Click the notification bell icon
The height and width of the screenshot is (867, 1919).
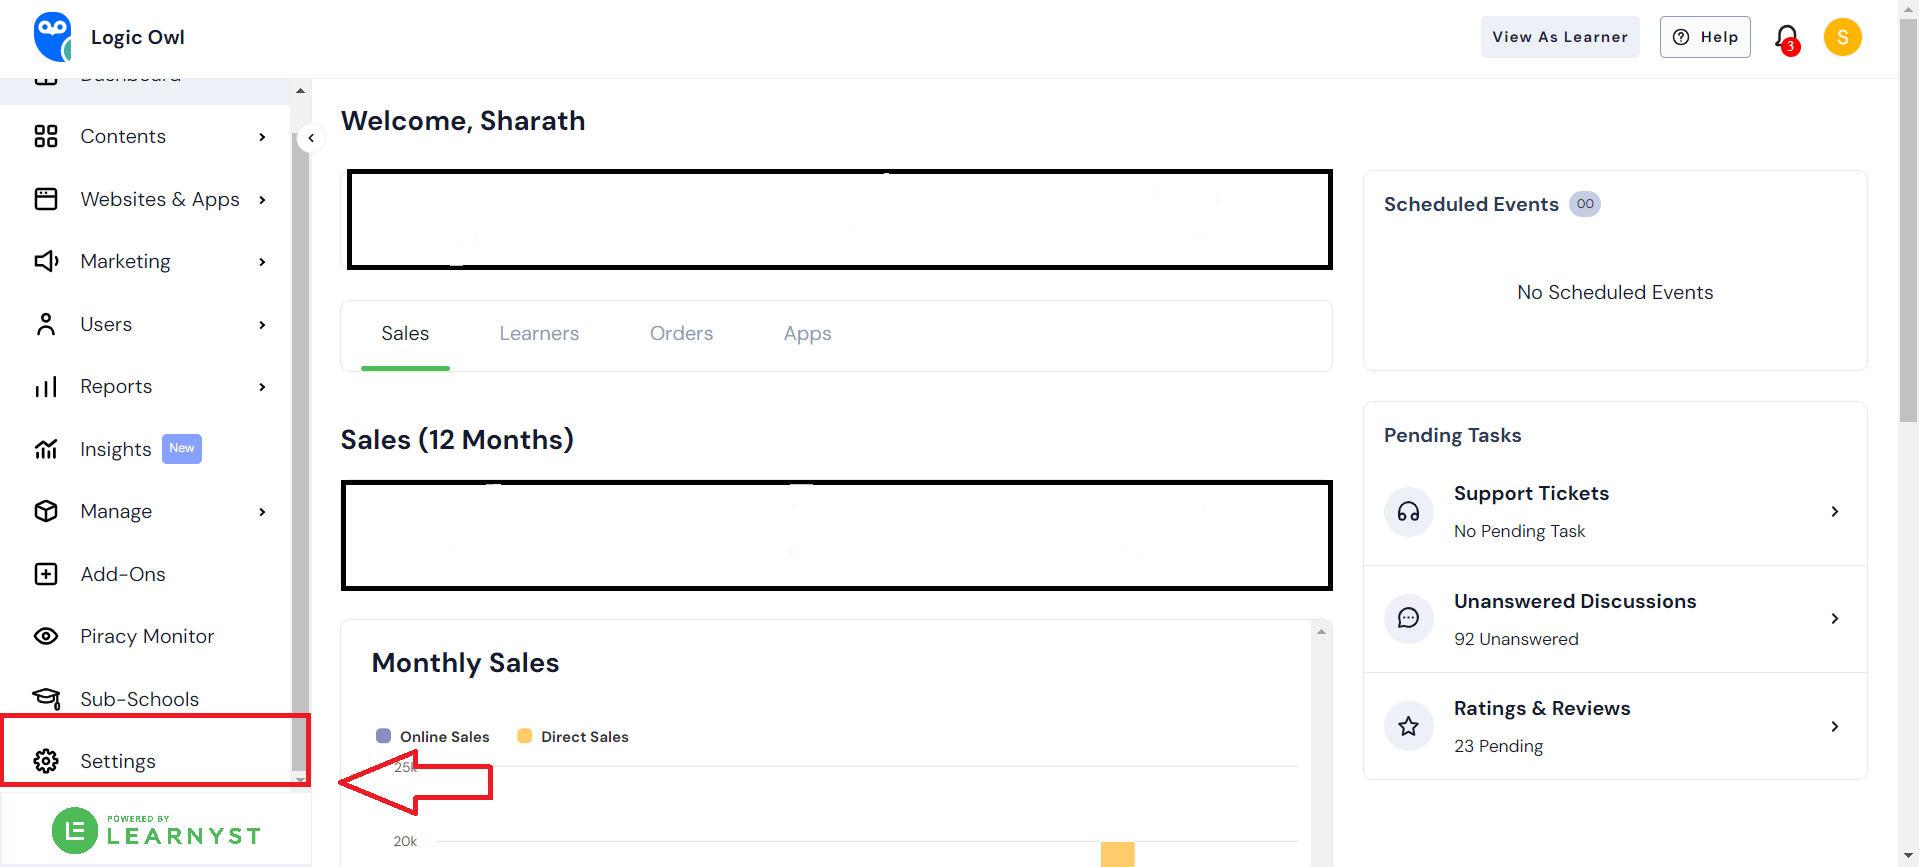pyautogui.click(x=1786, y=37)
